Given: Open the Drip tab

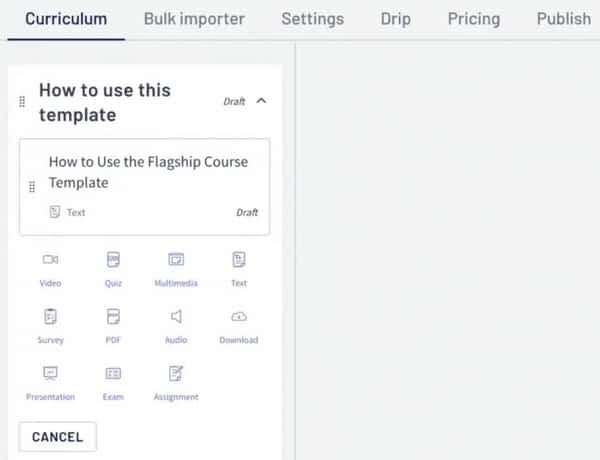Looking at the screenshot, I should pos(396,19).
